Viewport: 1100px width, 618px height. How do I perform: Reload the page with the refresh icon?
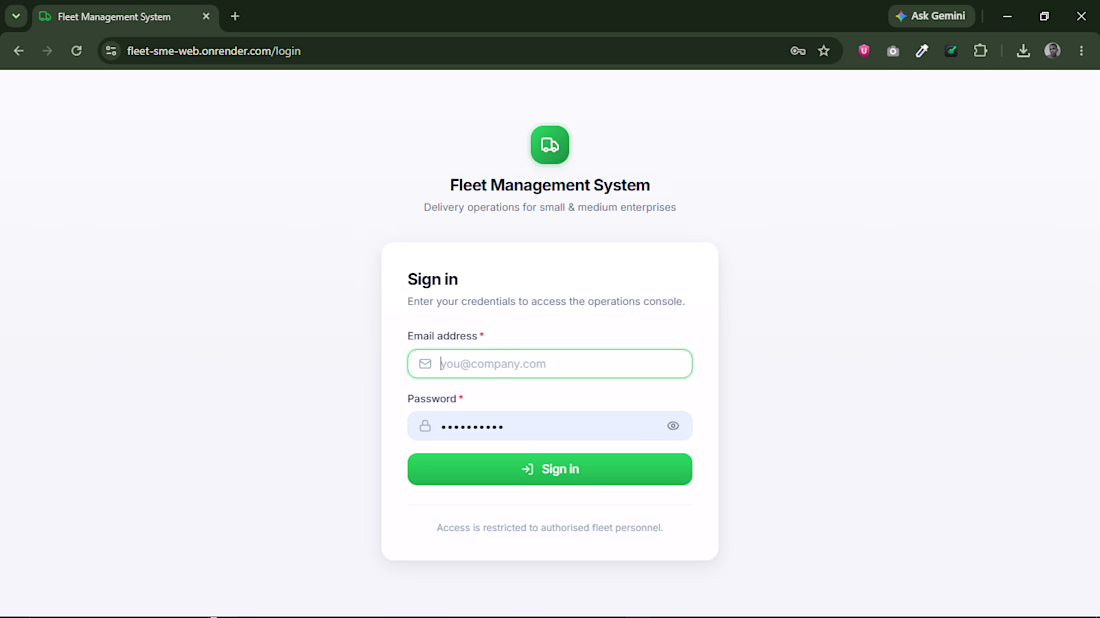pos(76,51)
